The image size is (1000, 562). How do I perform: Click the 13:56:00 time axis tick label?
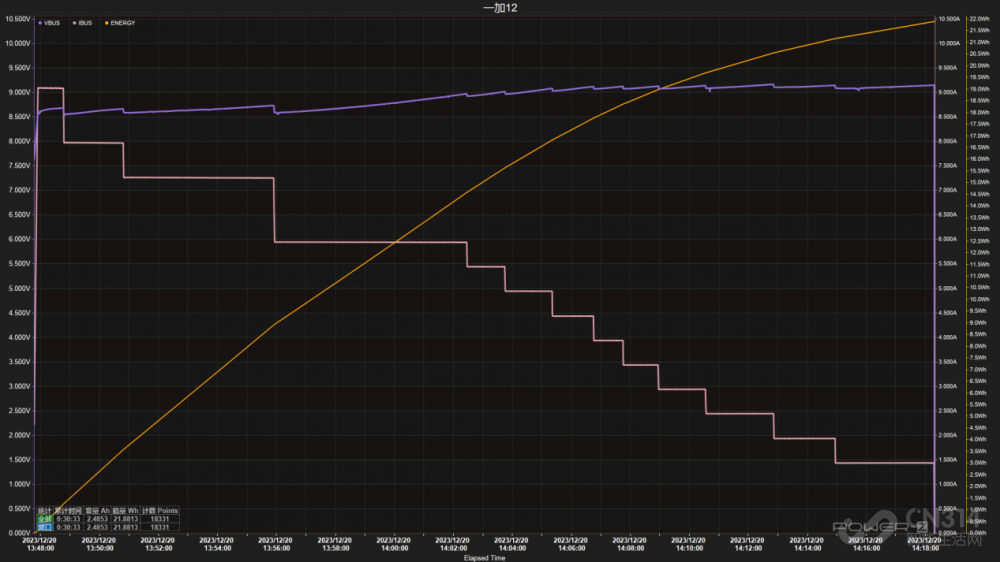tap(275, 547)
